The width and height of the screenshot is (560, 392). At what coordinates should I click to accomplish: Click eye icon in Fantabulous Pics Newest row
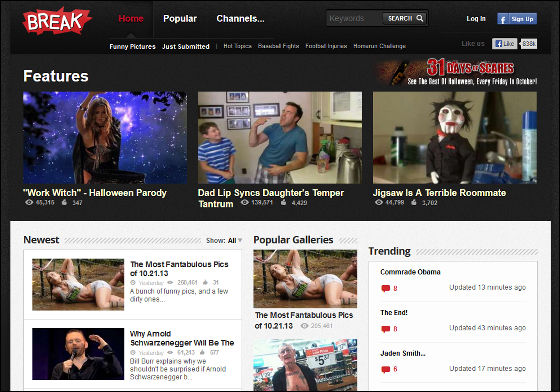pos(170,282)
